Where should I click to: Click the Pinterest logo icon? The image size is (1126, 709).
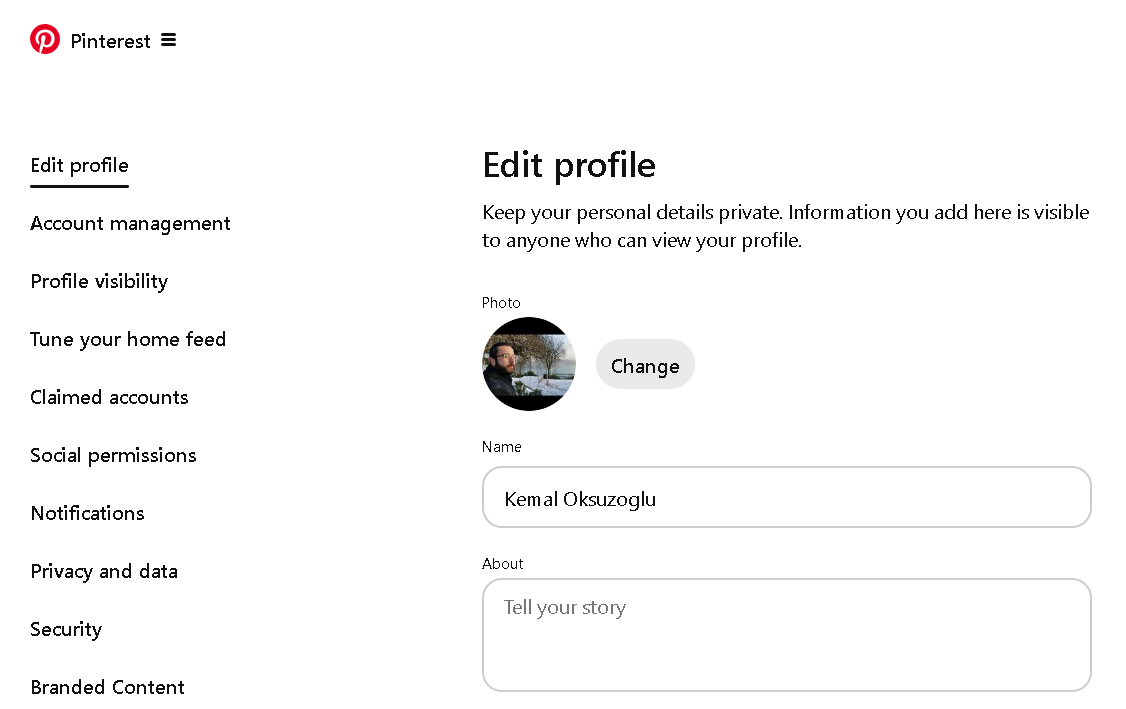coord(45,40)
